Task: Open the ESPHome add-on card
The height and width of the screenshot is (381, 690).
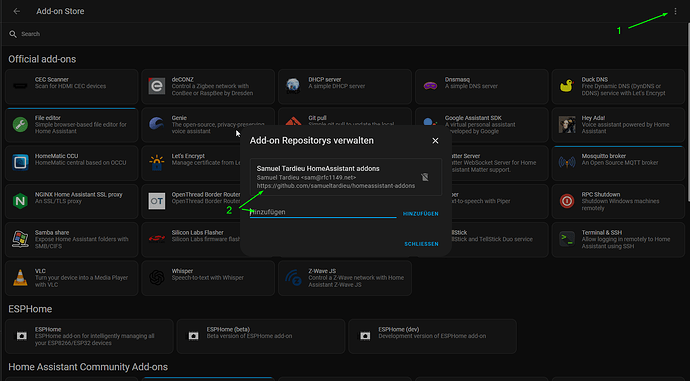Action: coord(89,337)
